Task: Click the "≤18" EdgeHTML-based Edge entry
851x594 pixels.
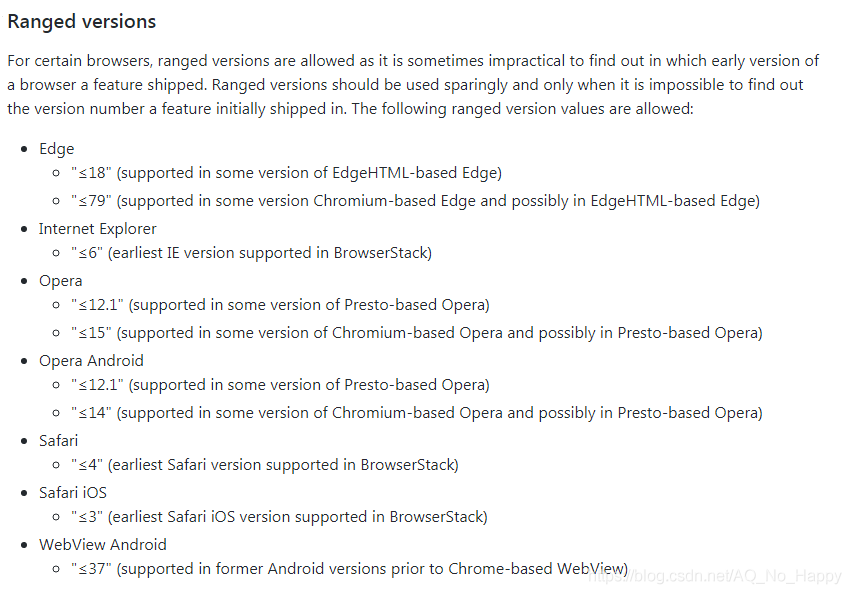Action: [287, 173]
